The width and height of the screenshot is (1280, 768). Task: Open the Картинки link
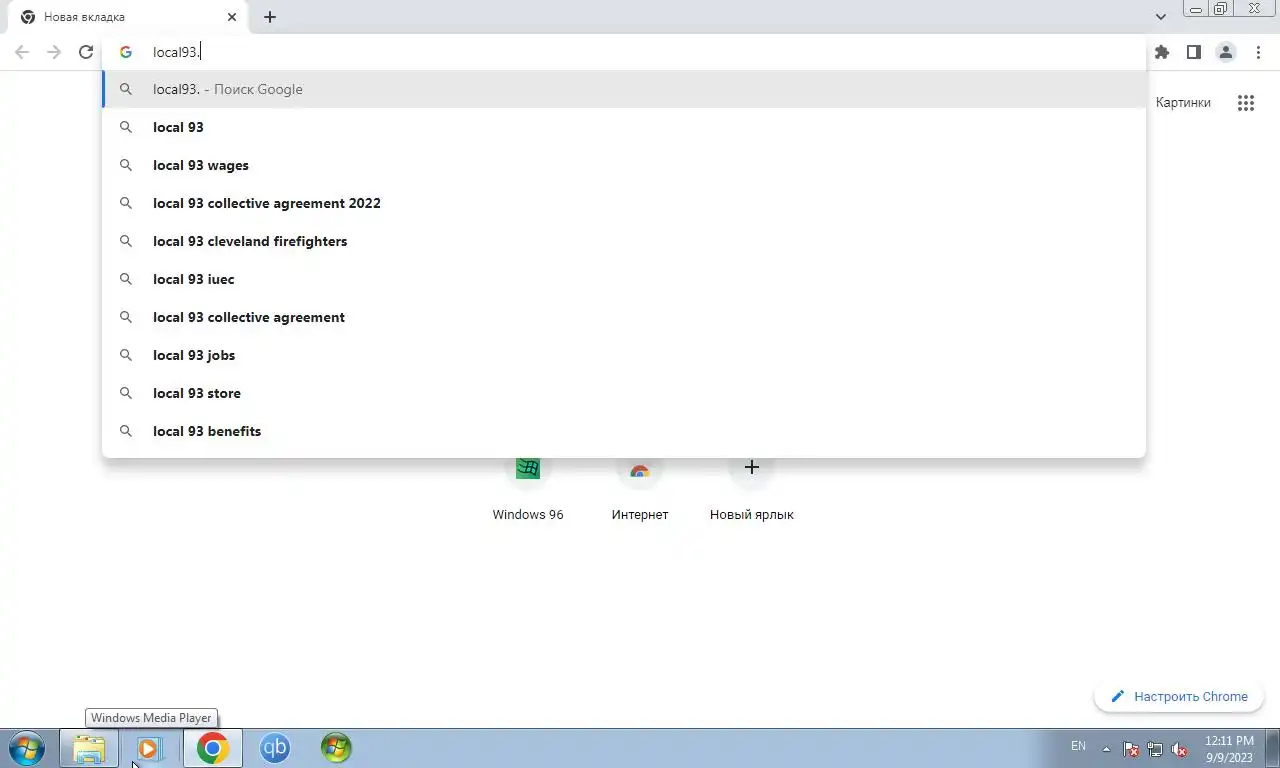(1183, 103)
